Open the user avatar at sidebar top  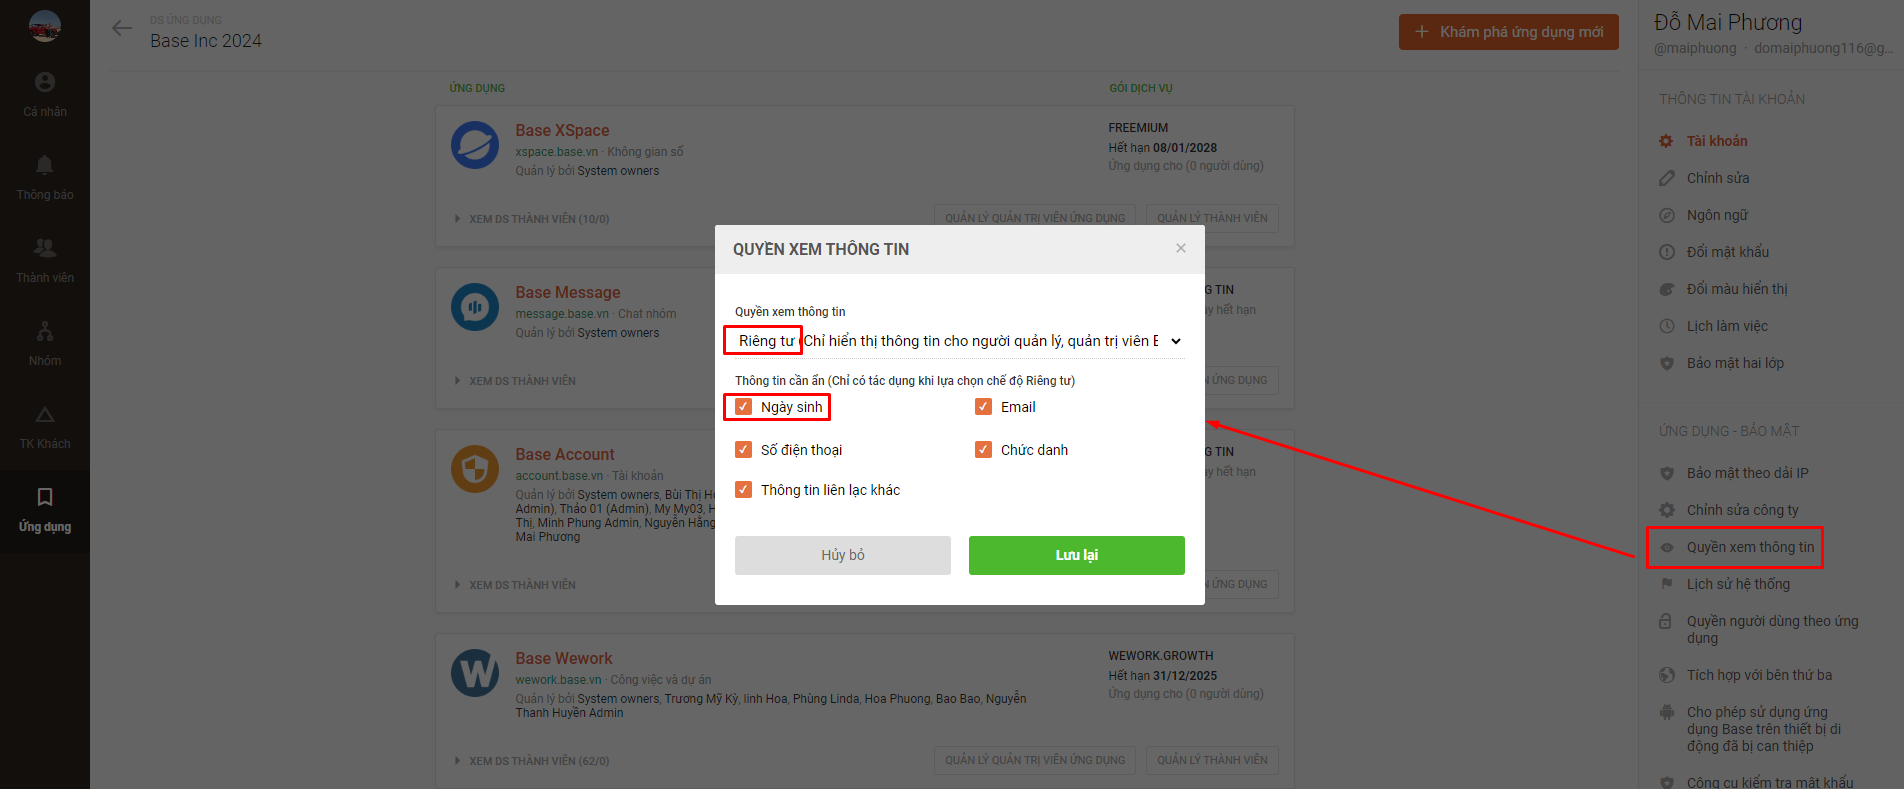click(45, 26)
